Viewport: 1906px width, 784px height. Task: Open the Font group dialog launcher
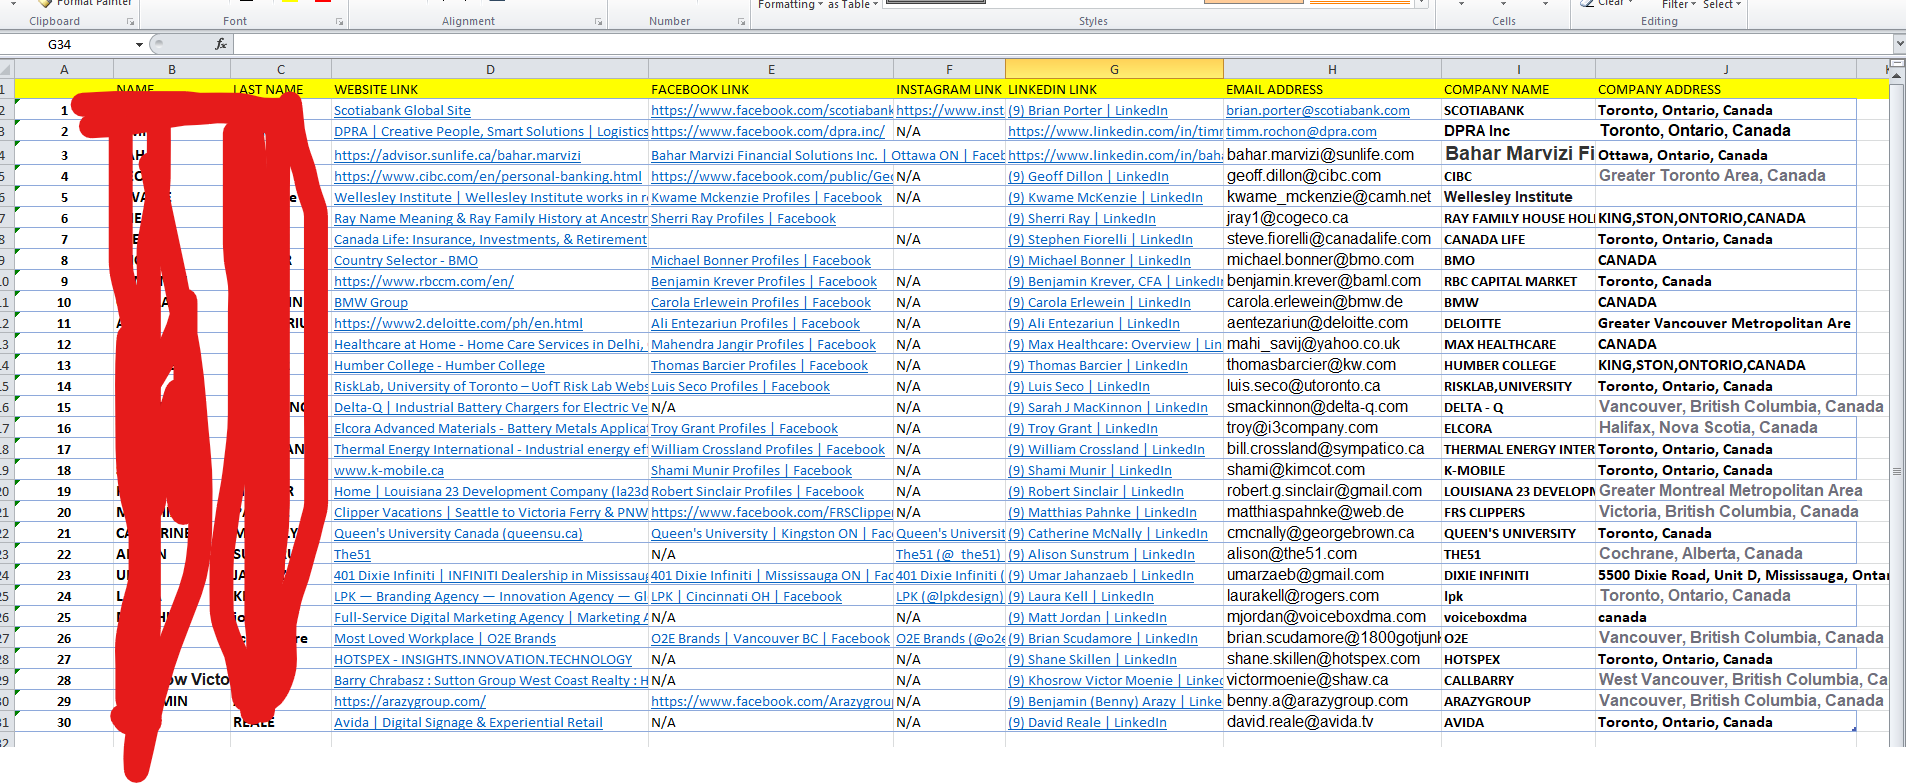(x=340, y=21)
